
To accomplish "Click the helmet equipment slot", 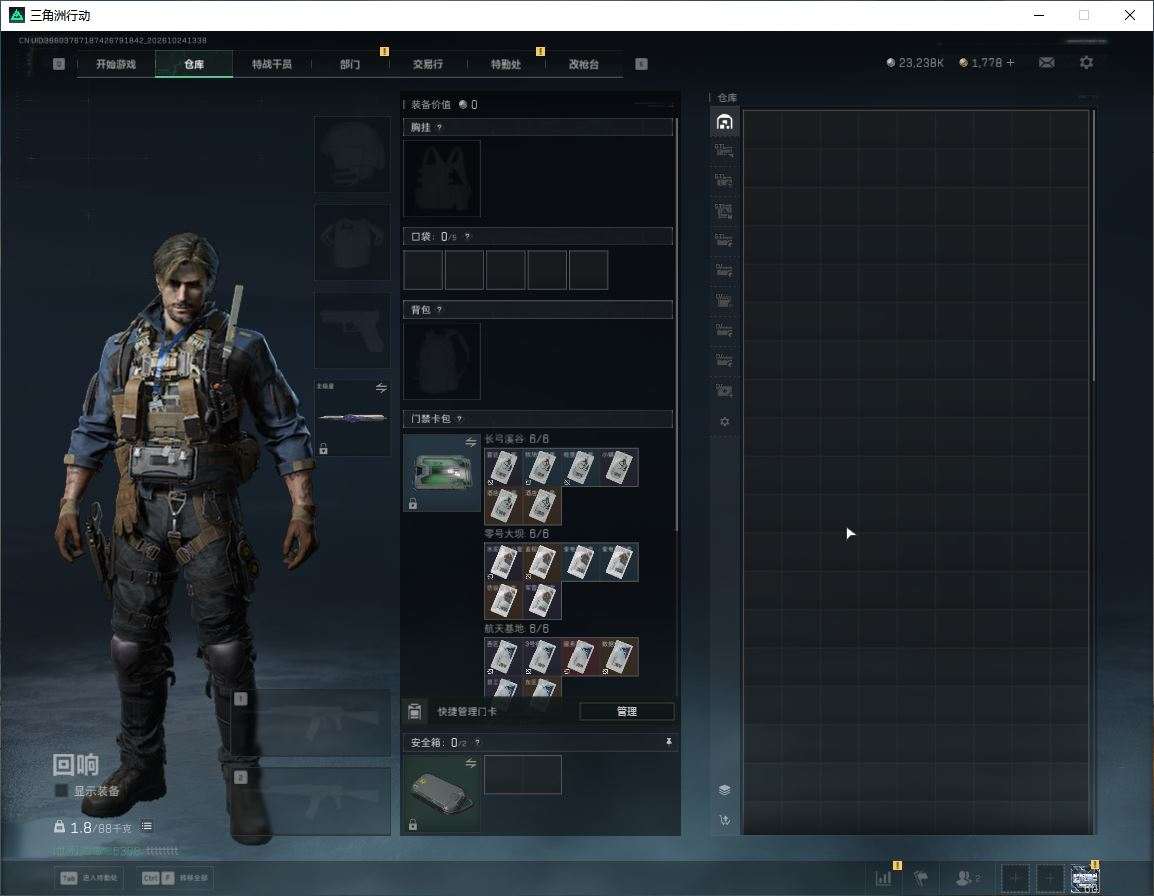I will click(x=353, y=154).
